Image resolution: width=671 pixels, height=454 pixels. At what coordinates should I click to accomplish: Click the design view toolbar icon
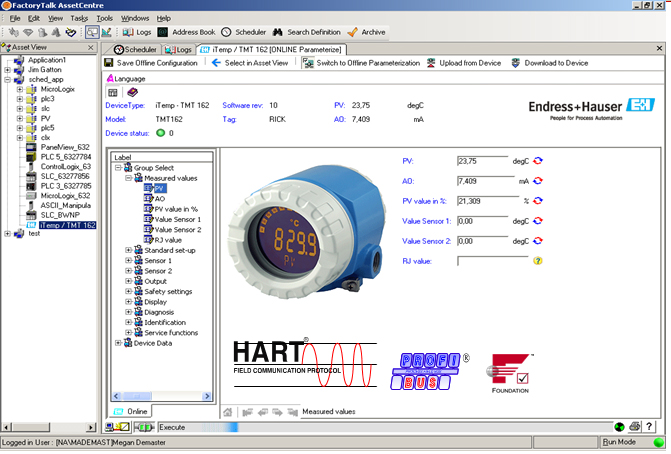(92, 32)
